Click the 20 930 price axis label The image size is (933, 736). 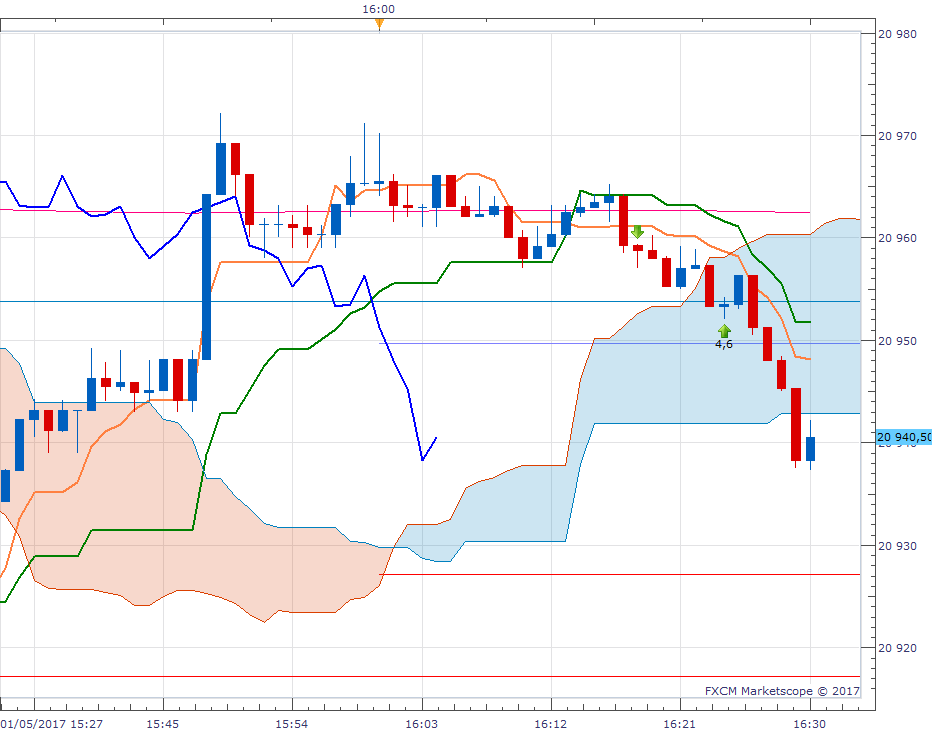[897, 546]
